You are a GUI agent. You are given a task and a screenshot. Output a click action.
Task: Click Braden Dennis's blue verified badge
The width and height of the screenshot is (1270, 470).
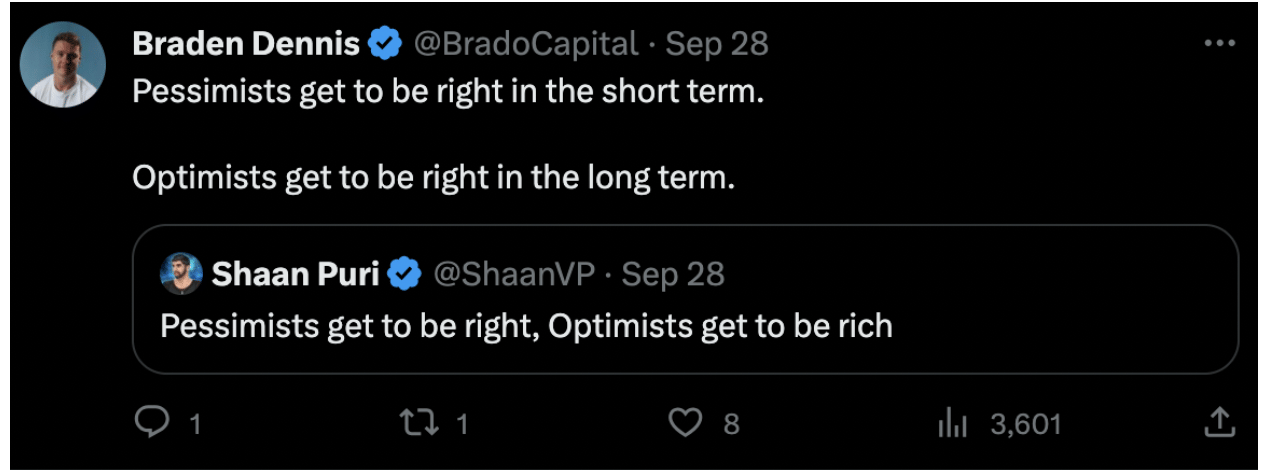pos(385,44)
